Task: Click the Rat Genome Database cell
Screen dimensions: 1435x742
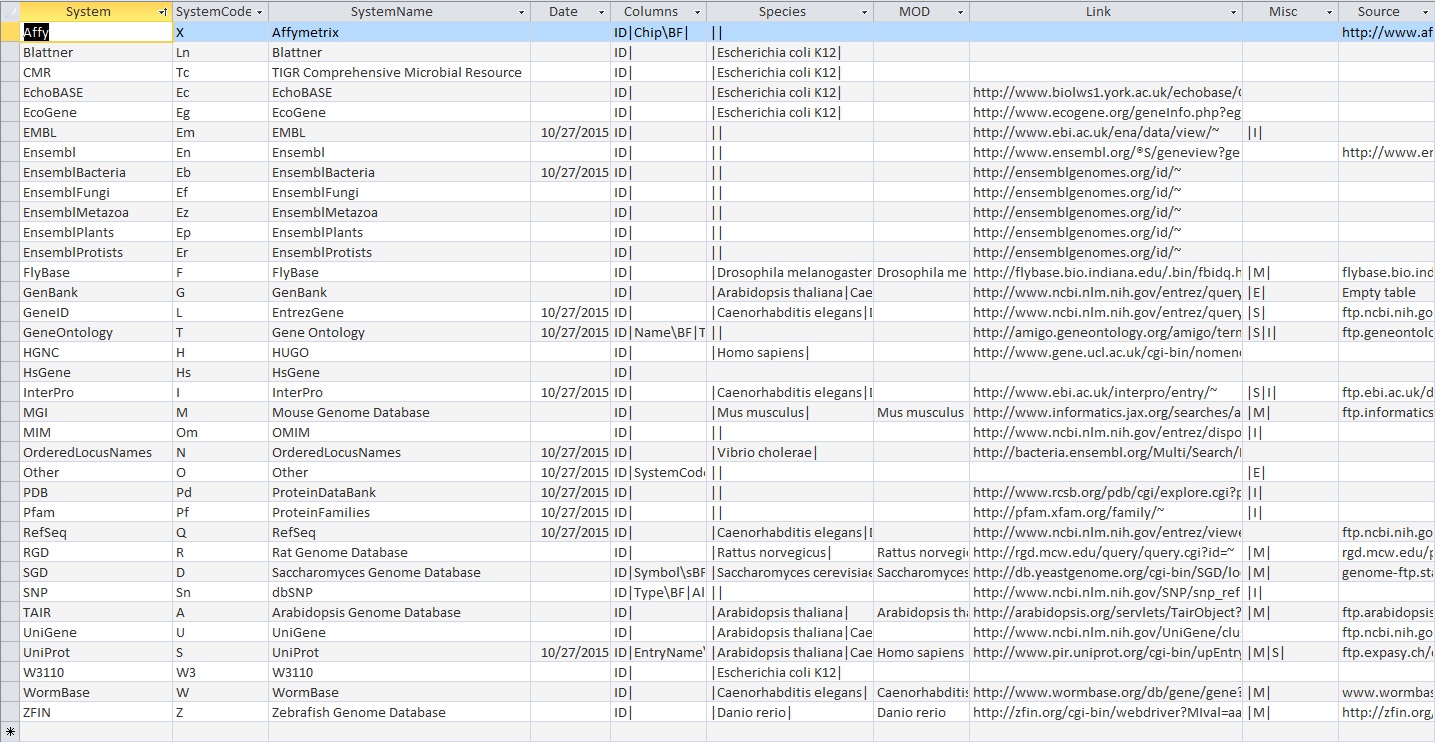Action: [x=400, y=552]
